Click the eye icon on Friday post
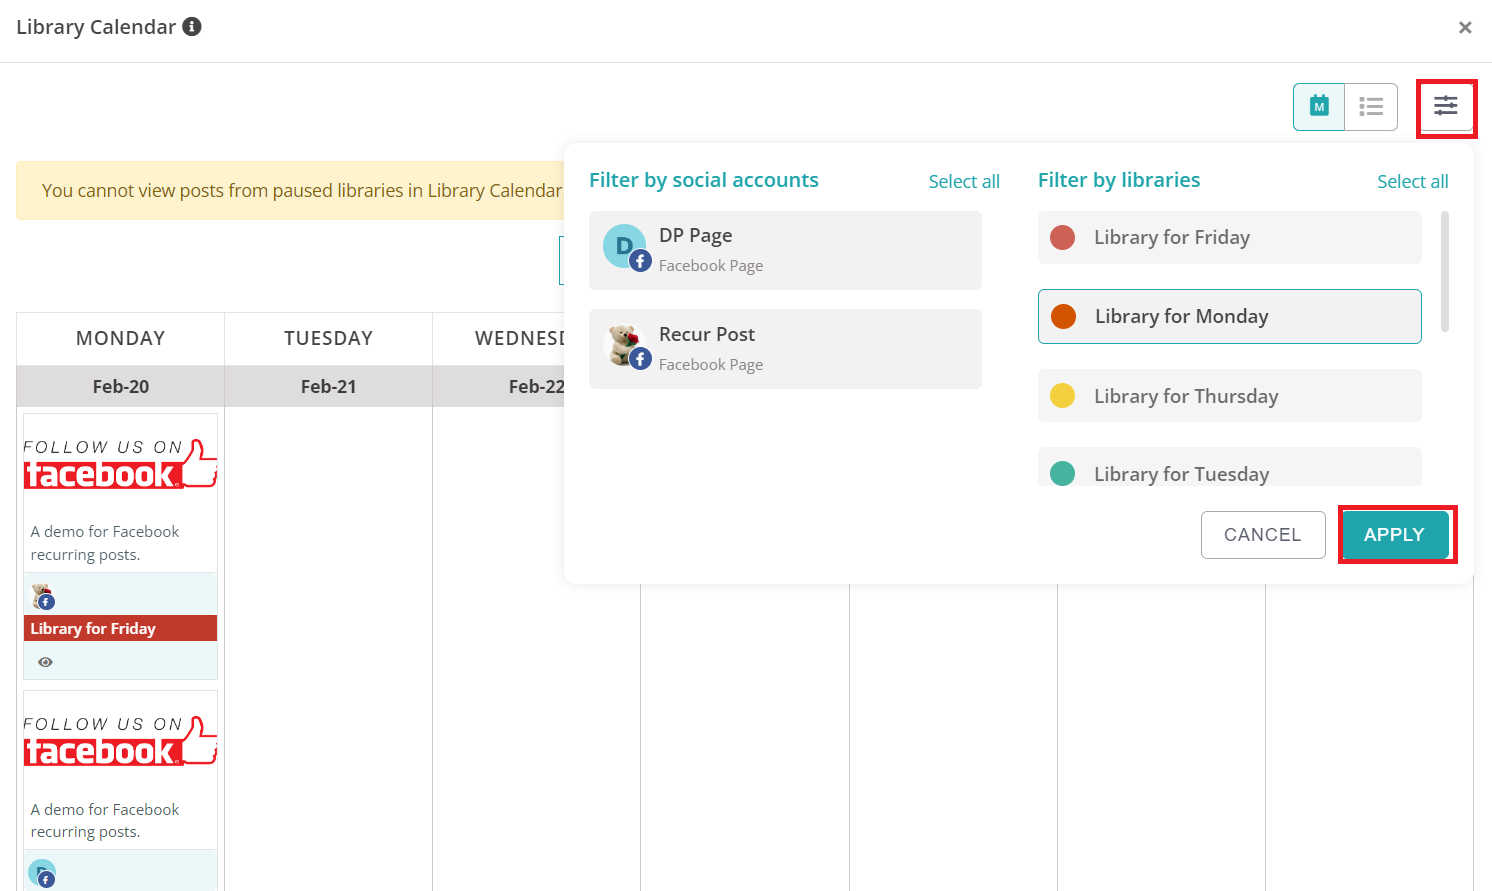The height and width of the screenshot is (891, 1492). click(x=45, y=662)
